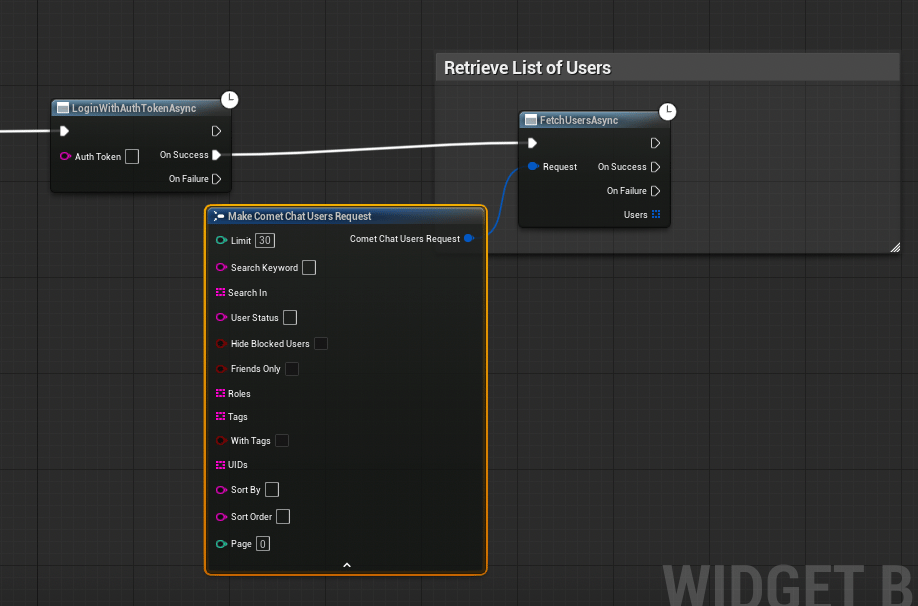Click the Auth Token input field
Viewport: 918px width, 606px height.
(x=132, y=156)
